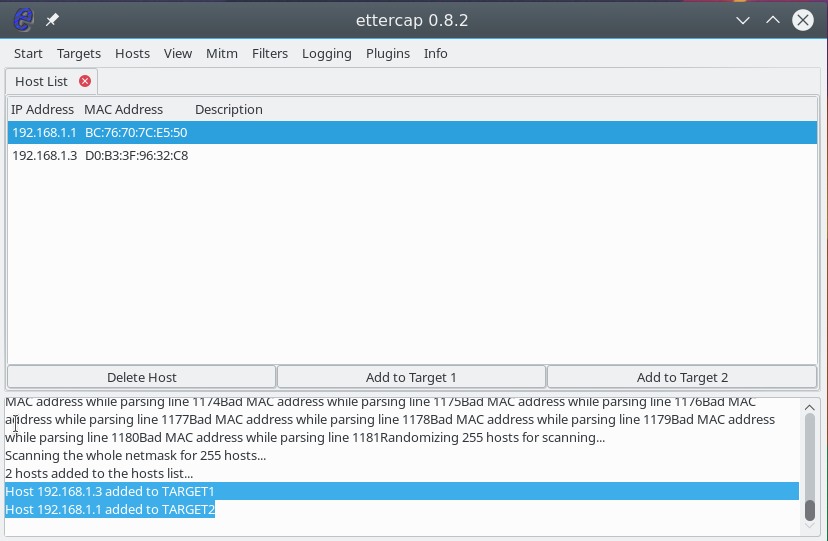828x541 pixels.
Task: Toggle the pin window icon
Action: point(52,20)
